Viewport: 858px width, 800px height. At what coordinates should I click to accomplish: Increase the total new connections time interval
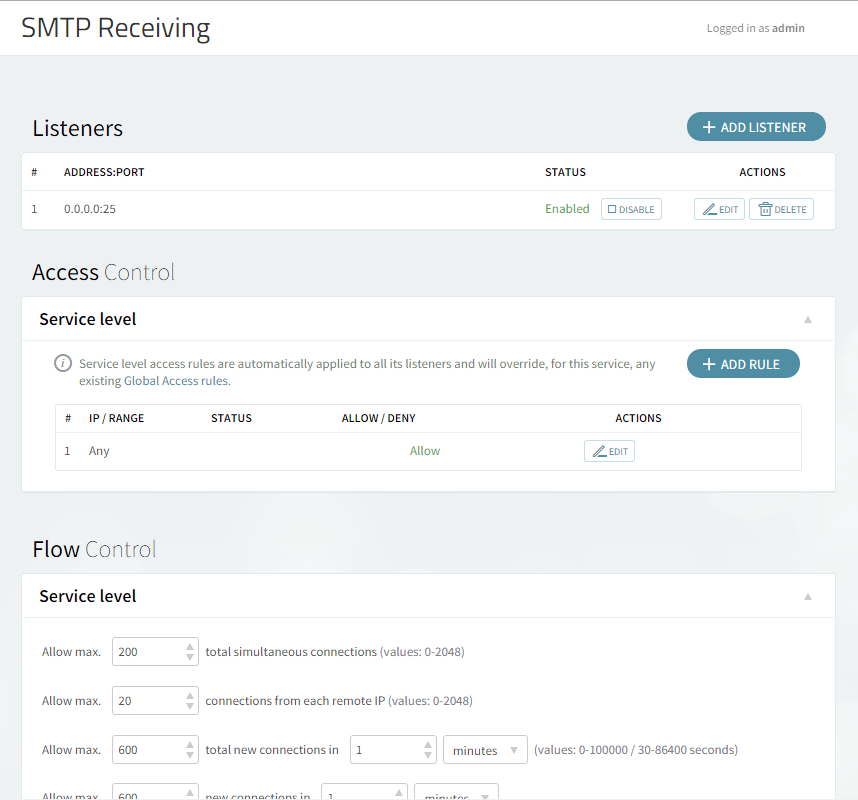pyautogui.click(x=428, y=745)
